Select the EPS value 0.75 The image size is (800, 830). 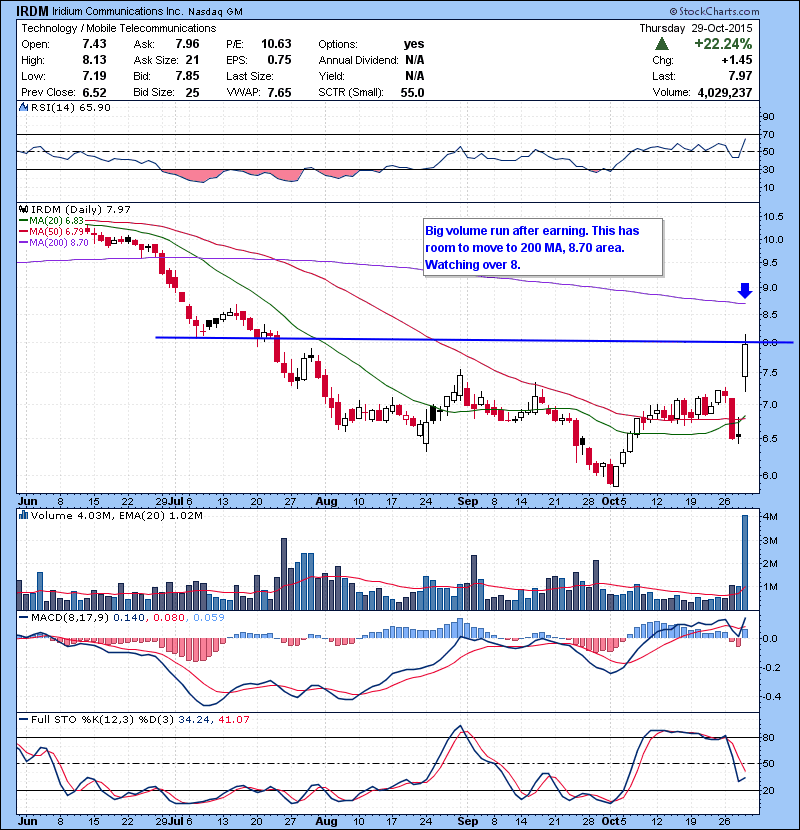click(279, 60)
